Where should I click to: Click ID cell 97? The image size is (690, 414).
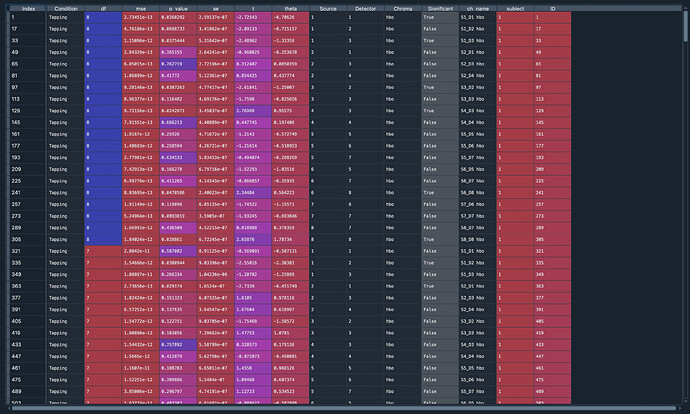click(552, 88)
